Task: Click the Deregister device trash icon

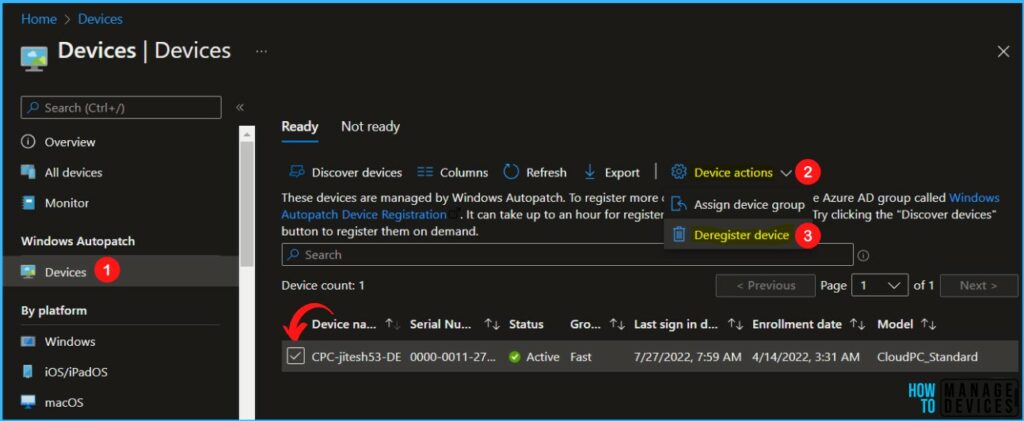Action: [679, 234]
